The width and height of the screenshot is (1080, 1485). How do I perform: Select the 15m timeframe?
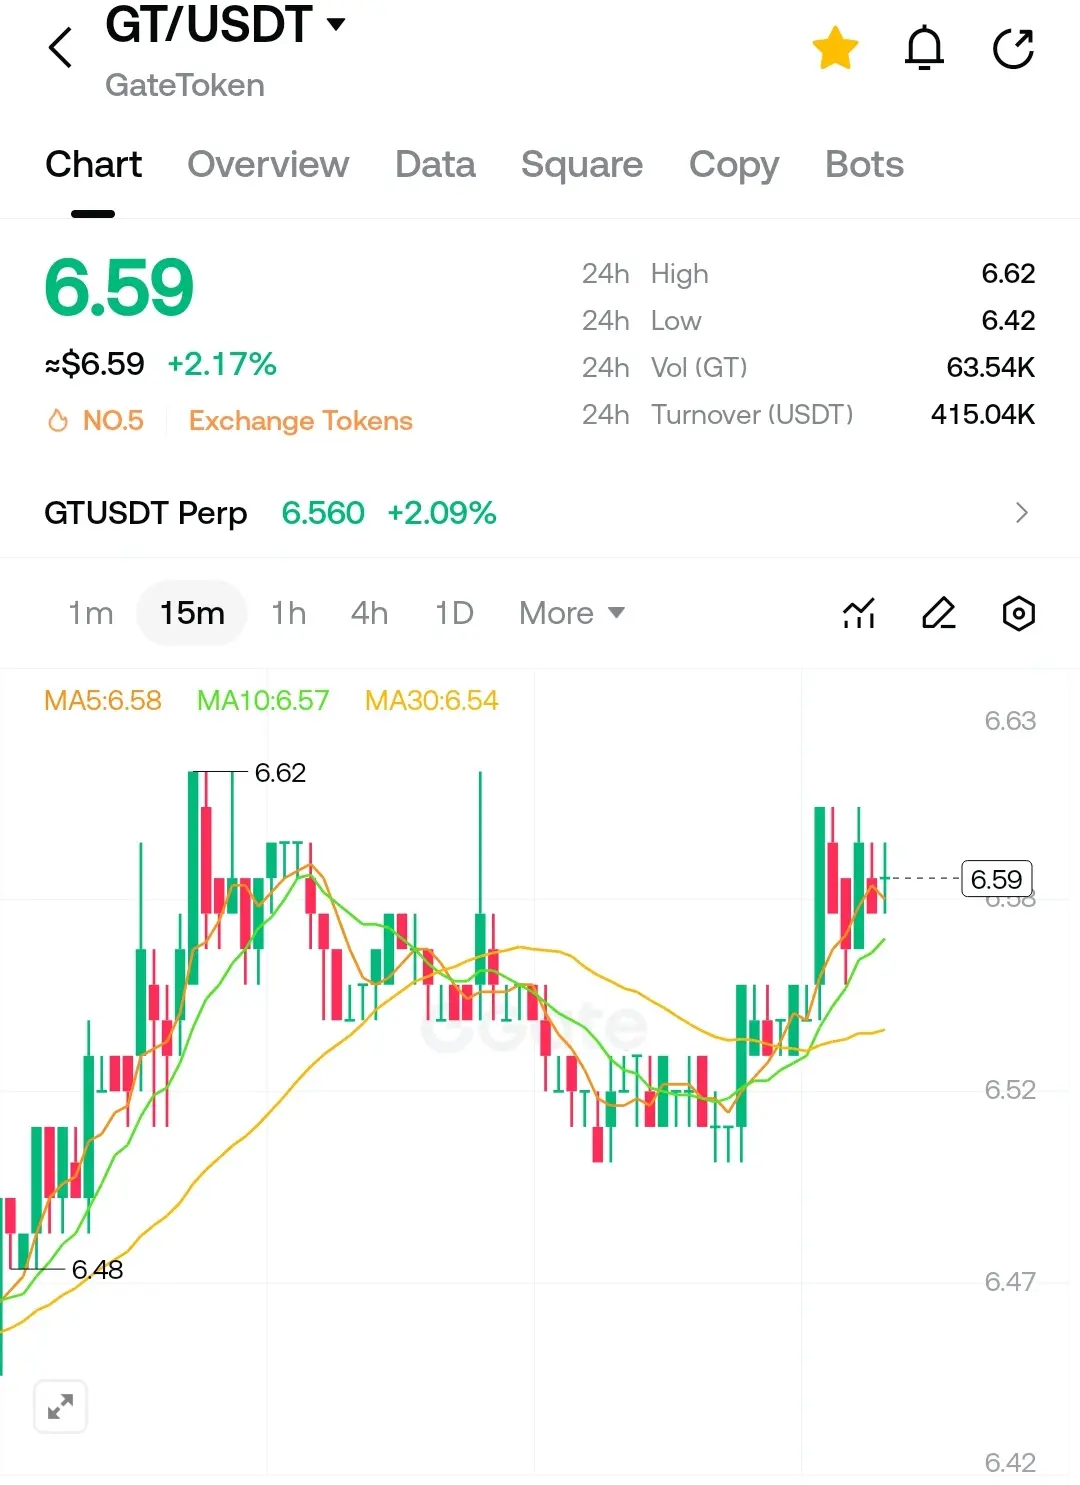pos(192,613)
